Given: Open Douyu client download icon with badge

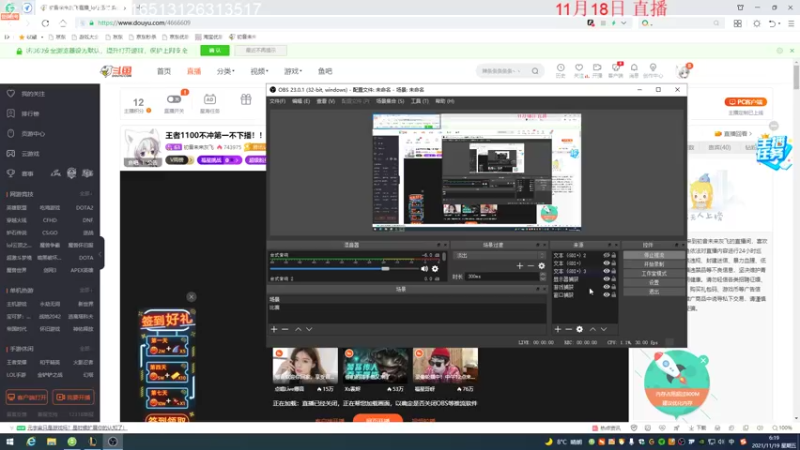Looking at the screenshot, I should 616,70.
